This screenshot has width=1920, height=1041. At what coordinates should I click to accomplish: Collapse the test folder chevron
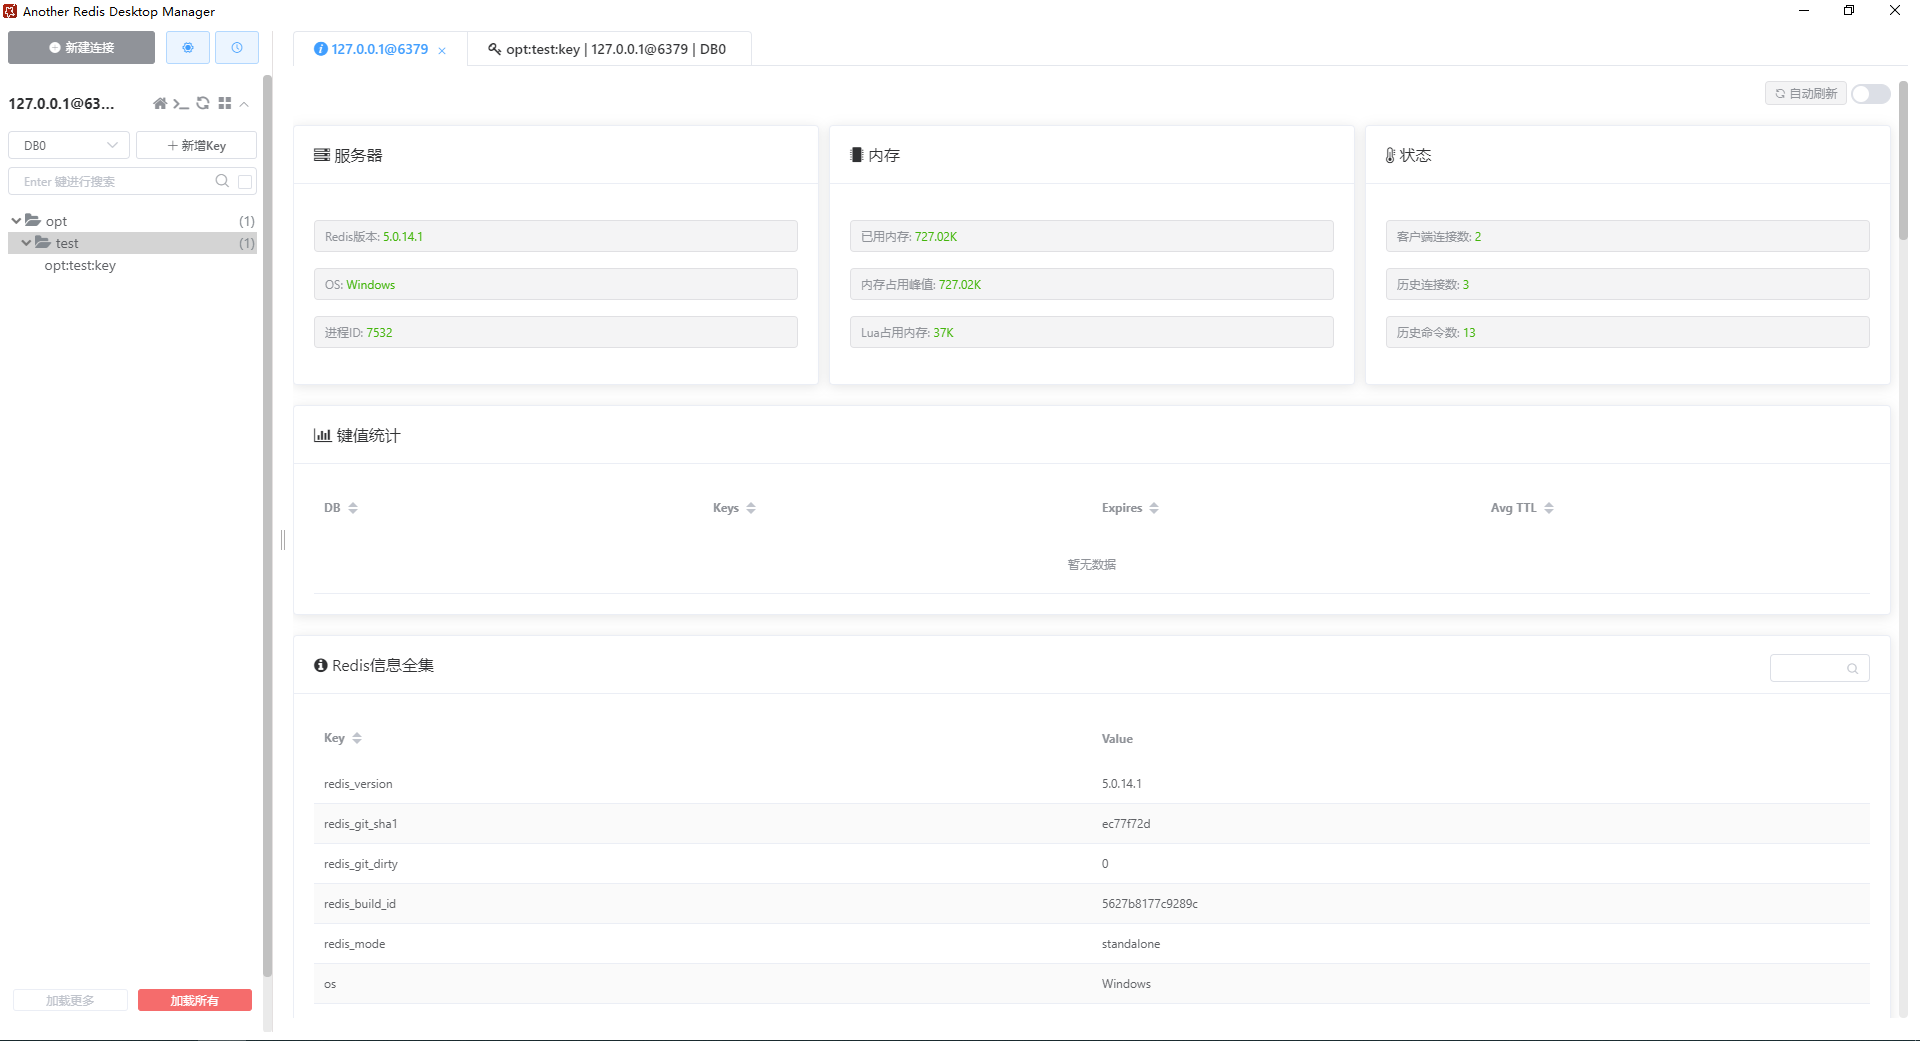26,243
